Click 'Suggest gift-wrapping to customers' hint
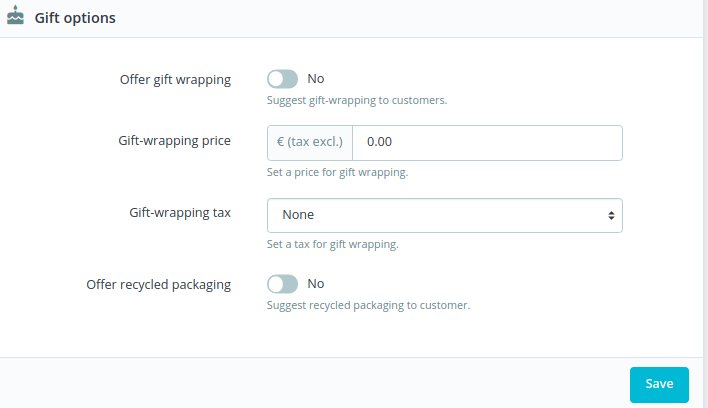 [357, 100]
